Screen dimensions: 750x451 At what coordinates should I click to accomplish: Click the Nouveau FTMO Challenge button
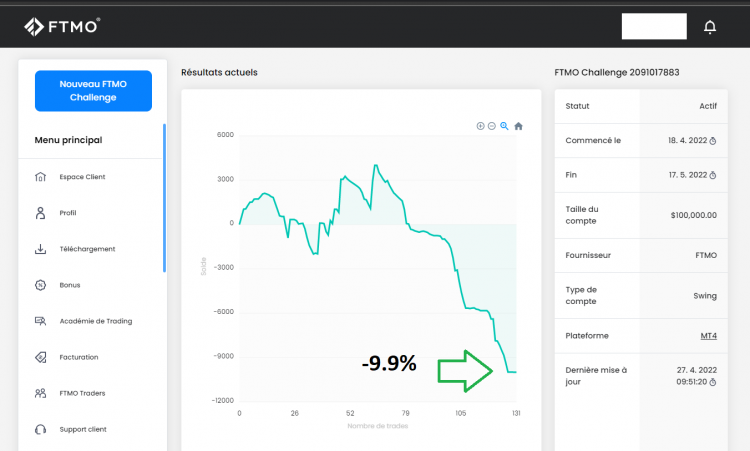(93, 91)
